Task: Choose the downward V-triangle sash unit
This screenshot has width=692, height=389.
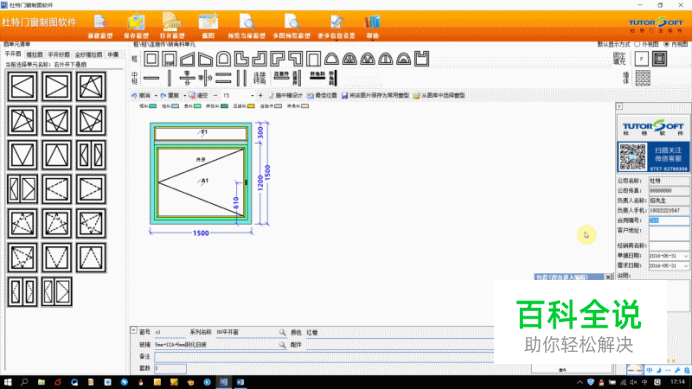Action: click(22, 155)
